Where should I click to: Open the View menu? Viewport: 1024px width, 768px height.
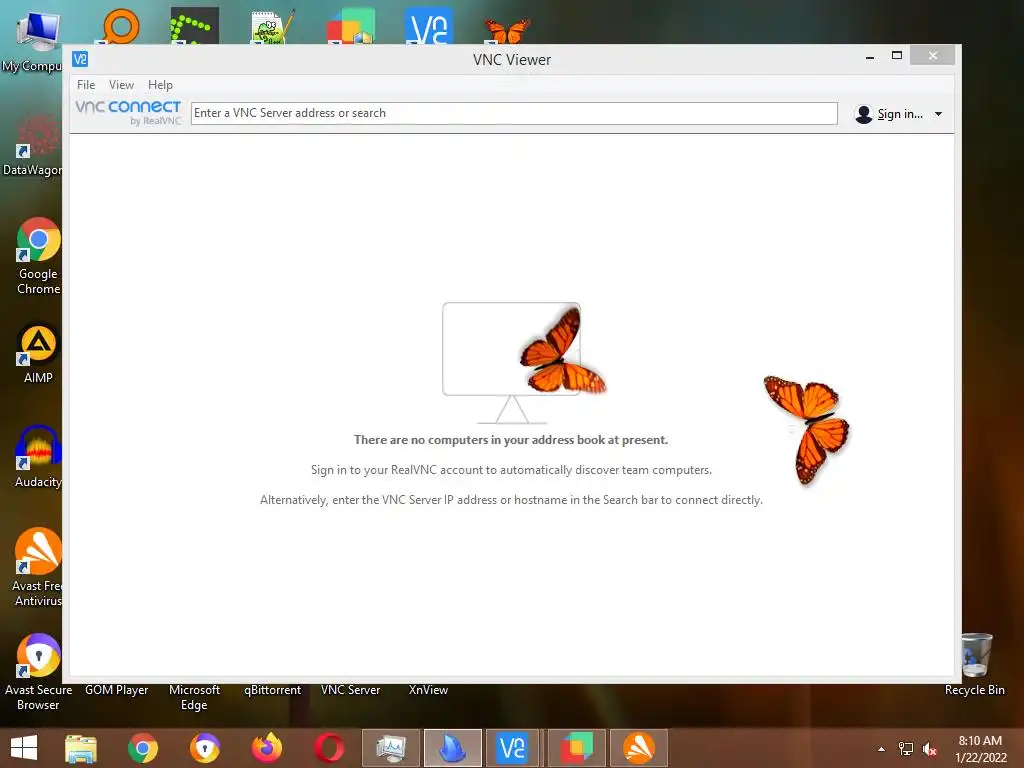pos(121,85)
